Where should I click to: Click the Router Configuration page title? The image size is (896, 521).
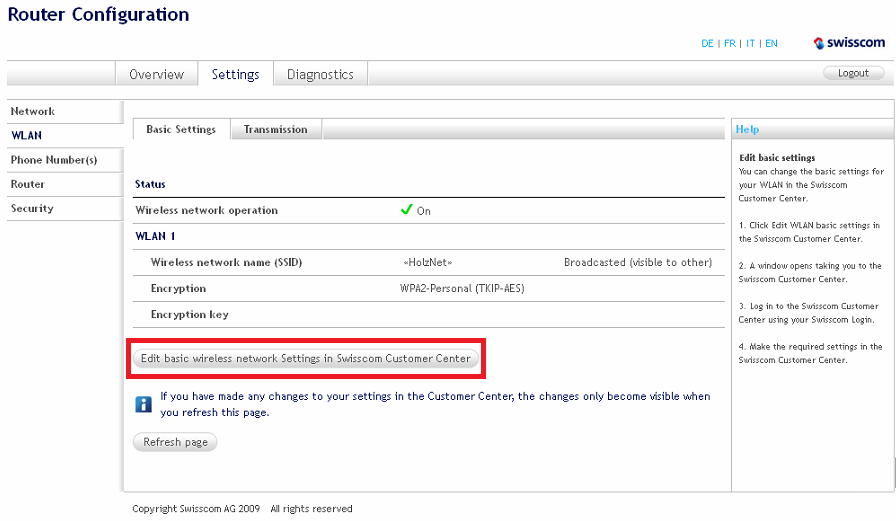pyautogui.click(x=98, y=14)
